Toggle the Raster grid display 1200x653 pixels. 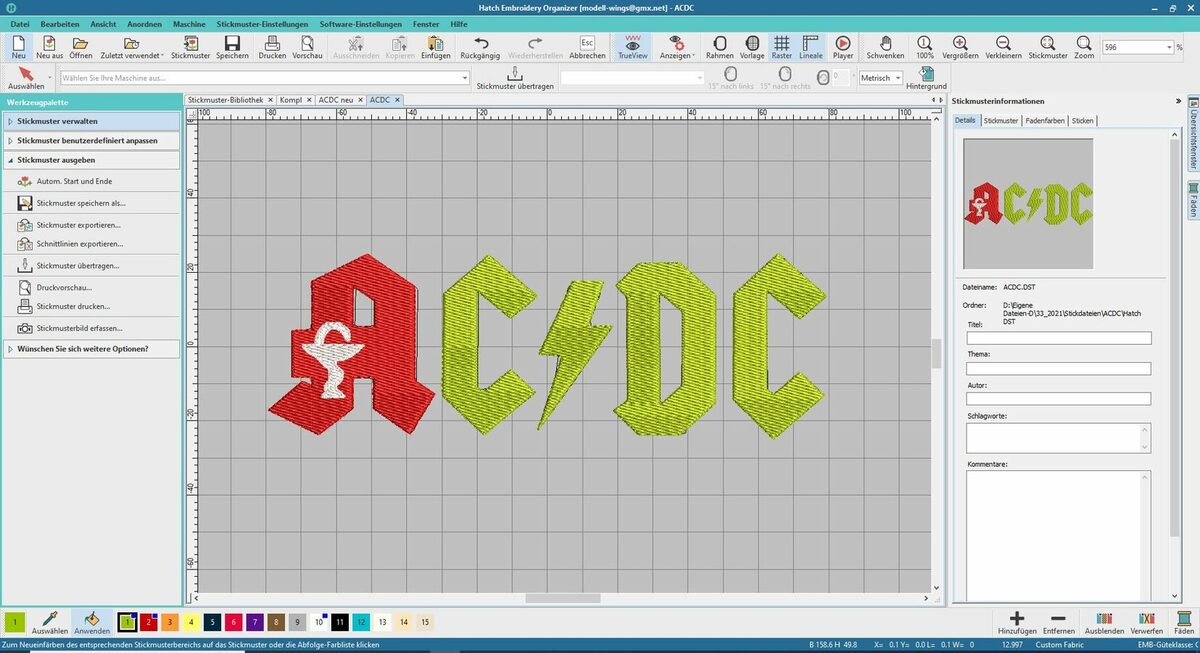(x=782, y=47)
